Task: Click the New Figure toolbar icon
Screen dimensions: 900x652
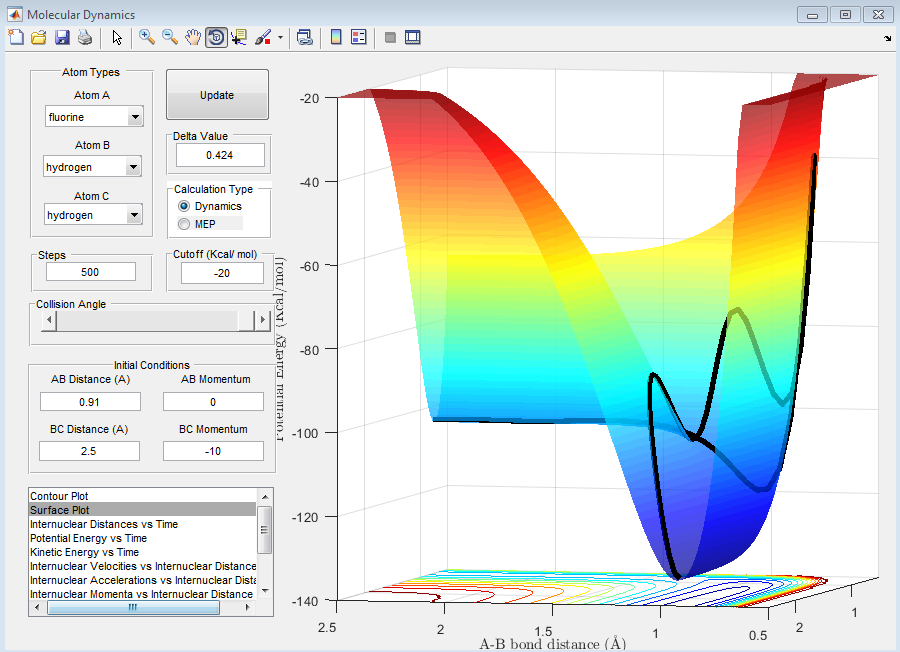Action: click(15, 38)
